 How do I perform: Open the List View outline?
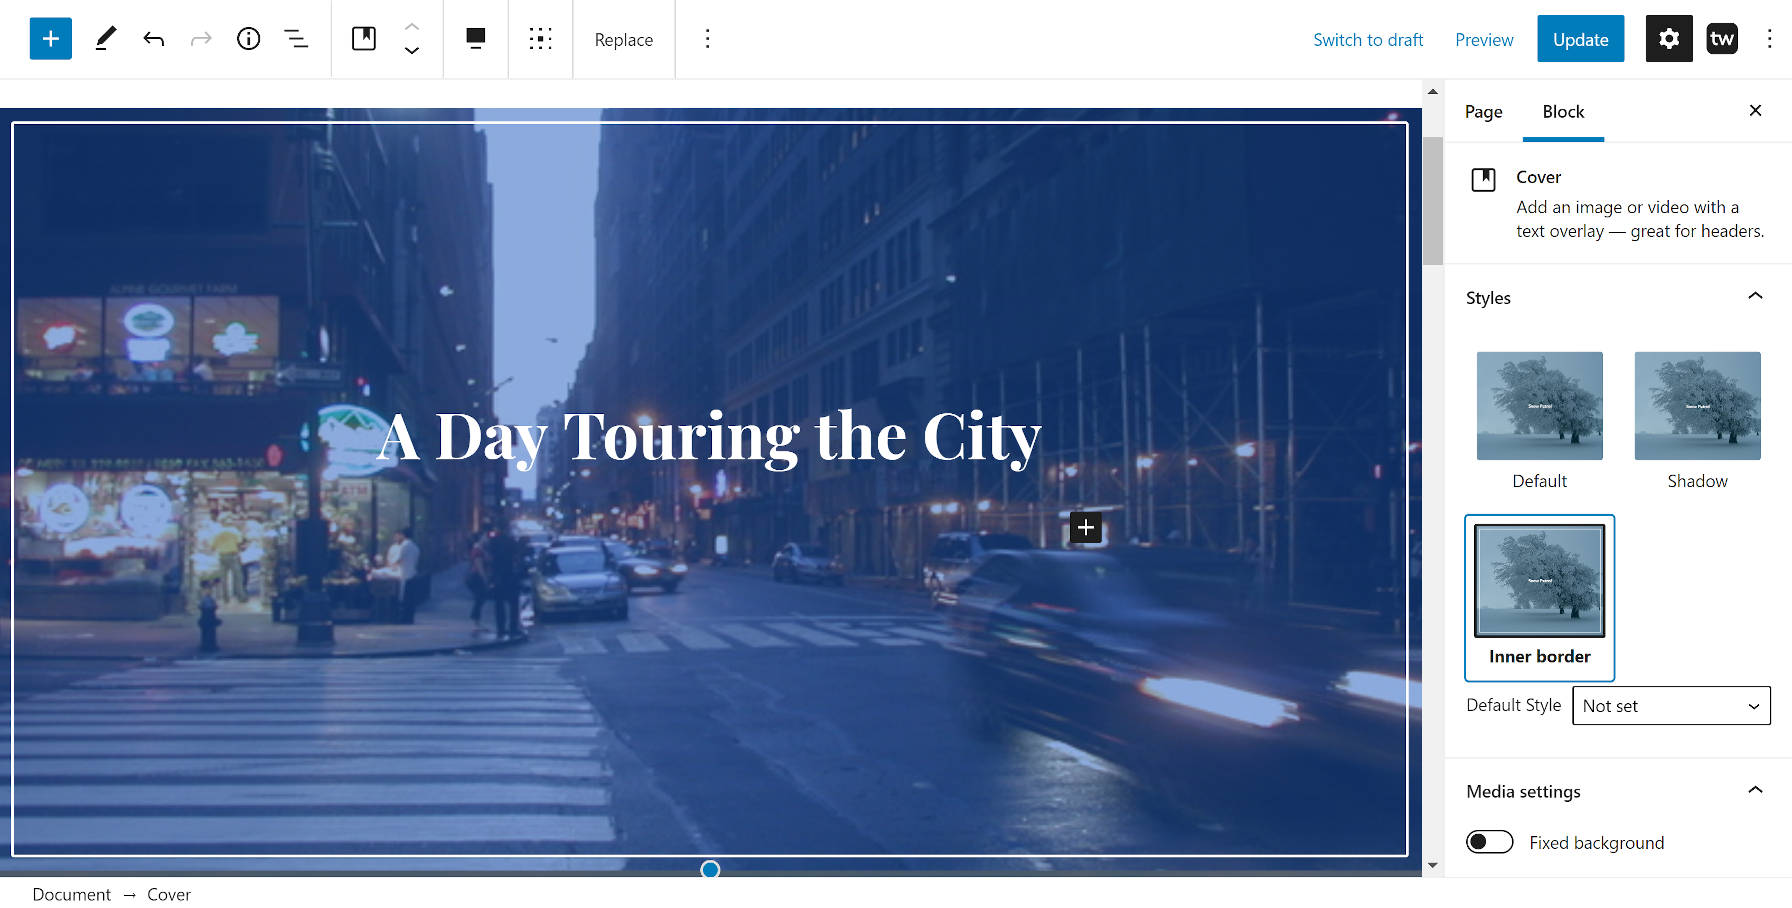point(296,38)
